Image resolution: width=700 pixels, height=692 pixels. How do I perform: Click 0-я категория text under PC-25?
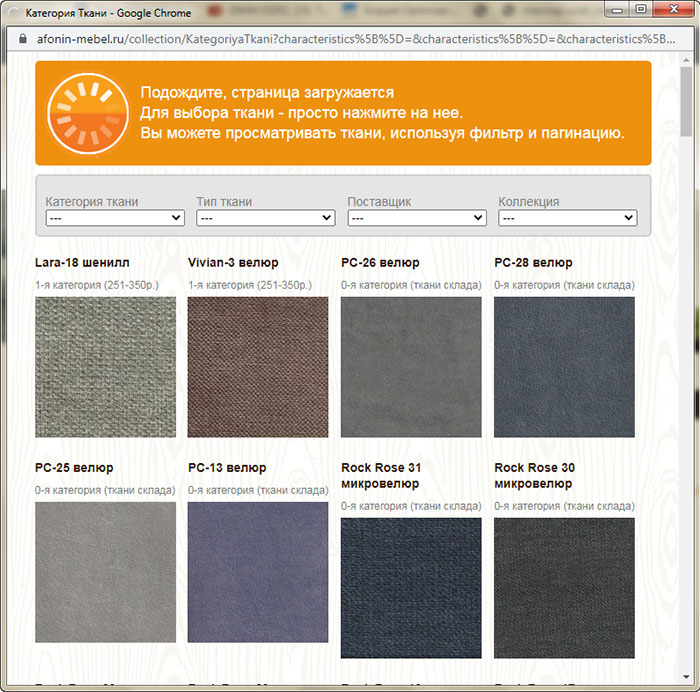pos(105,490)
